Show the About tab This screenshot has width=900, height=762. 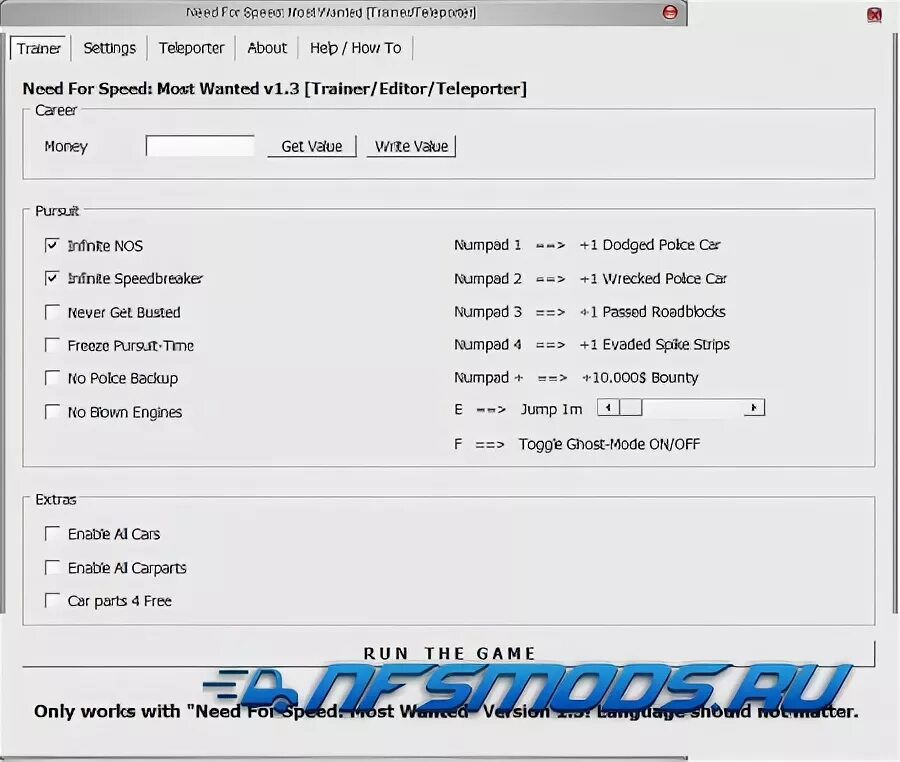click(x=267, y=48)
